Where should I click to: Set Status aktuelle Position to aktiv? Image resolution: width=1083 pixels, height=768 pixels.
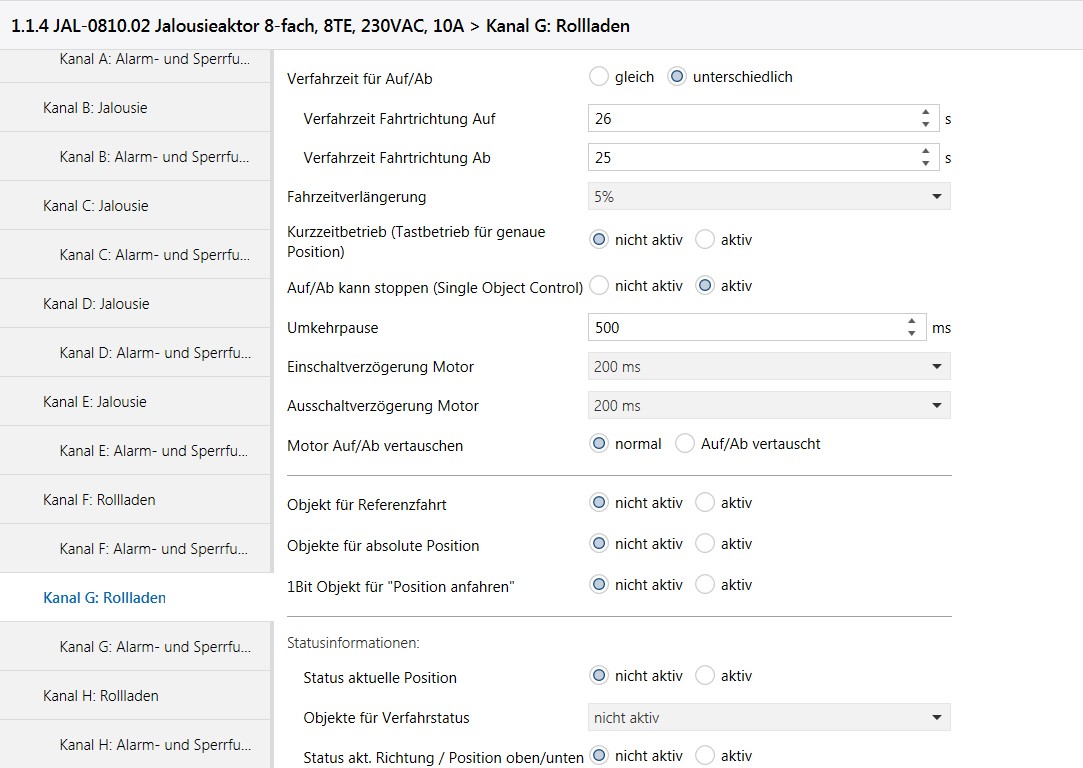(x=705, y=676)
